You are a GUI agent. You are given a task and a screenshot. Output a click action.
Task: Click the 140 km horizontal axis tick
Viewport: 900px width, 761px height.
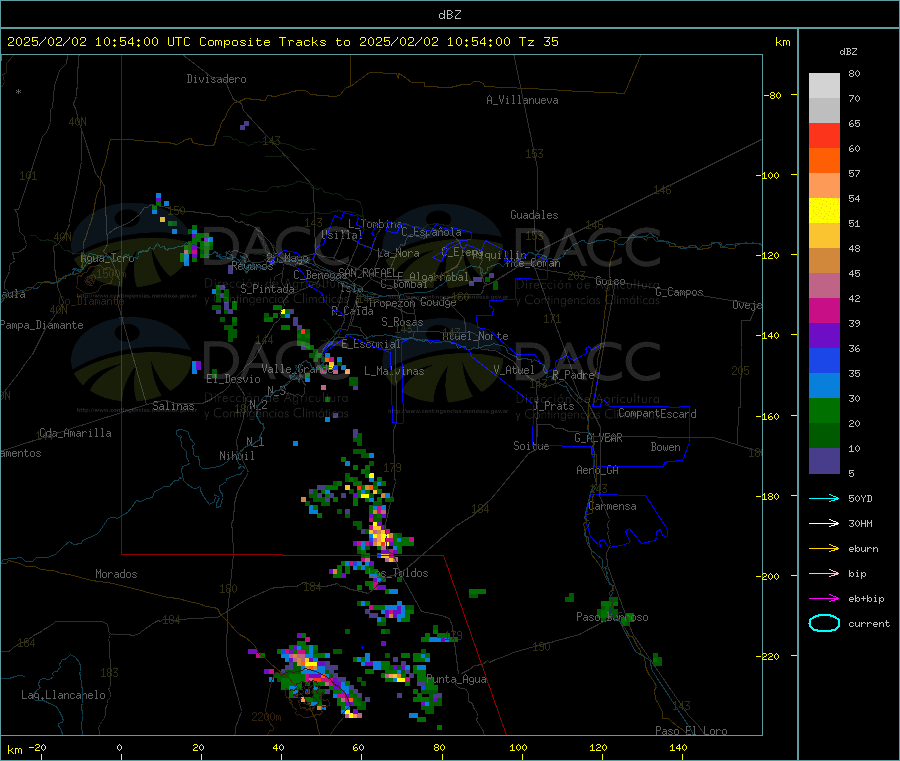click(x=678, y=747)
